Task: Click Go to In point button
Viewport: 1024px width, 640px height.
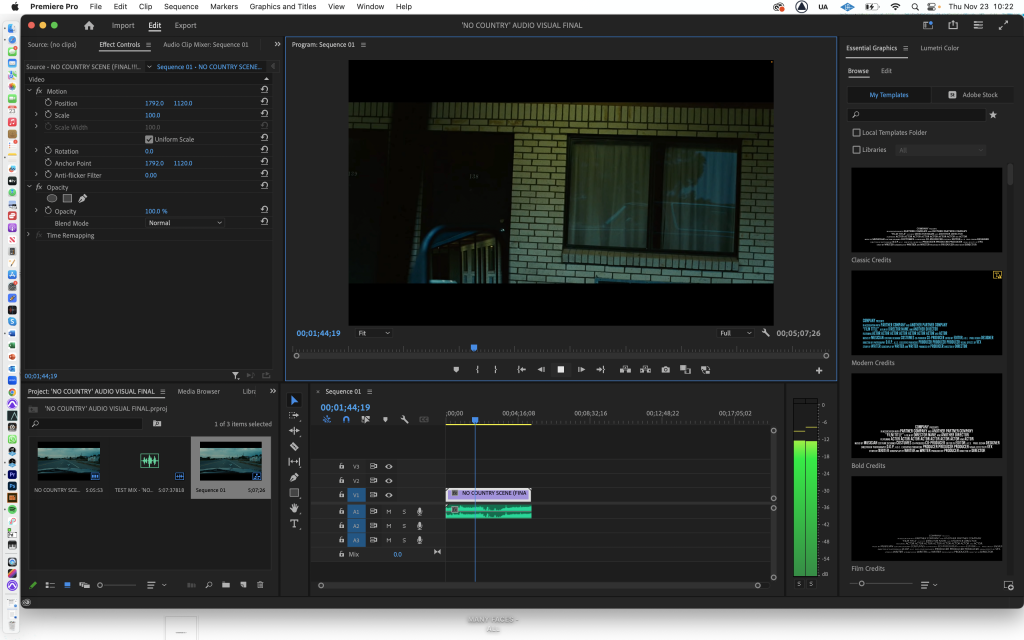Action: tap(521, 370)
